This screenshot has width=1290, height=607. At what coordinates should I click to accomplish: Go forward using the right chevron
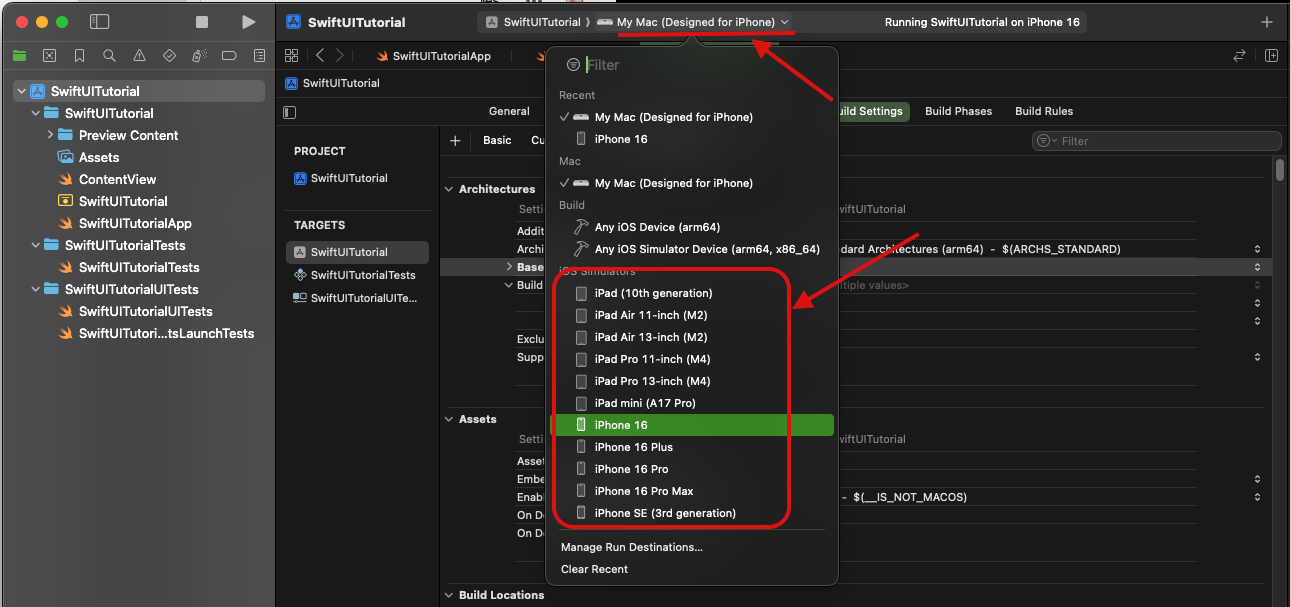pos(340,56)
